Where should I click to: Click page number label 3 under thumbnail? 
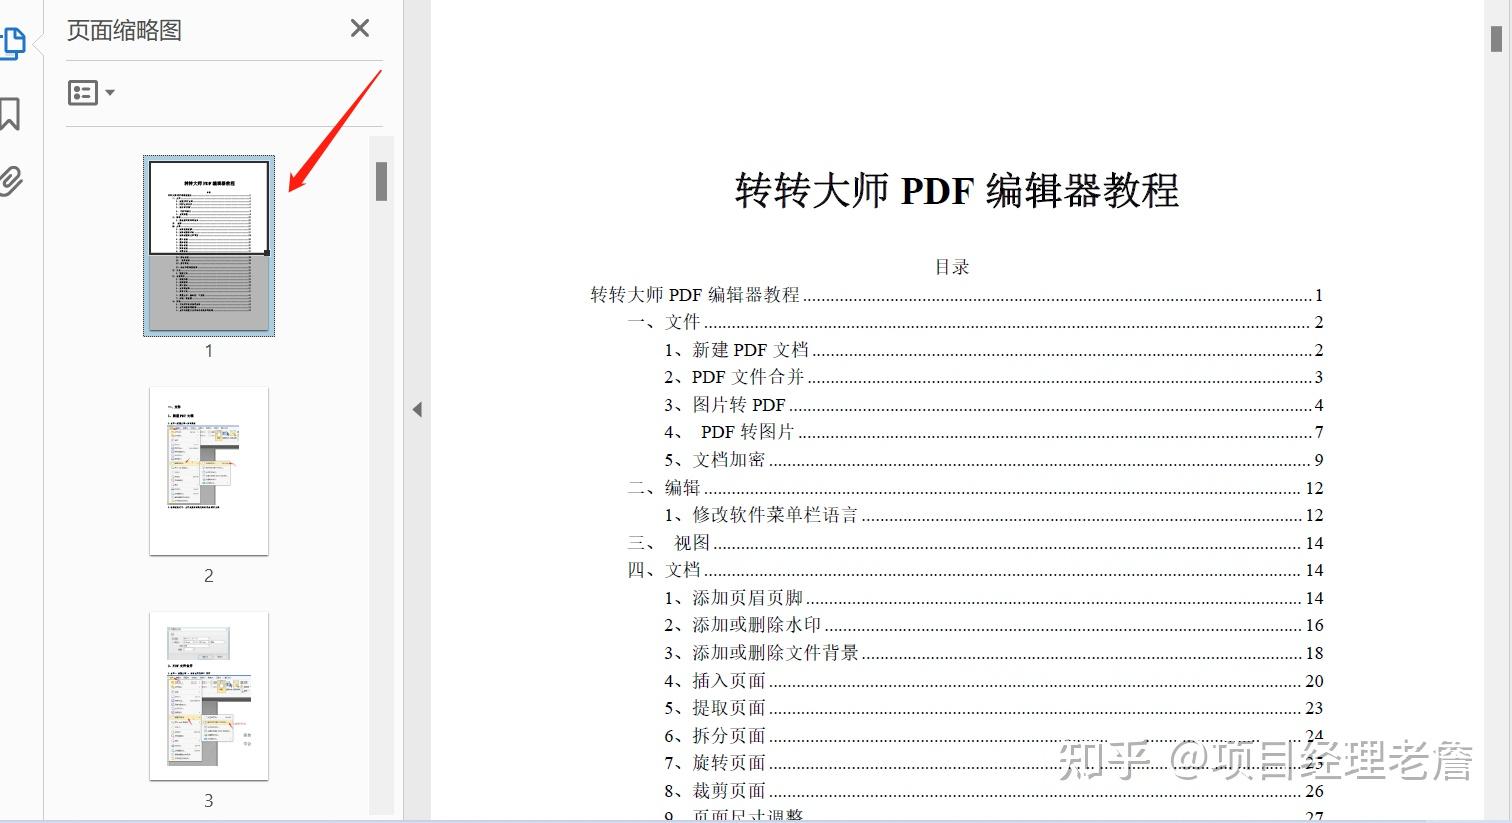[x=209, y=801]
